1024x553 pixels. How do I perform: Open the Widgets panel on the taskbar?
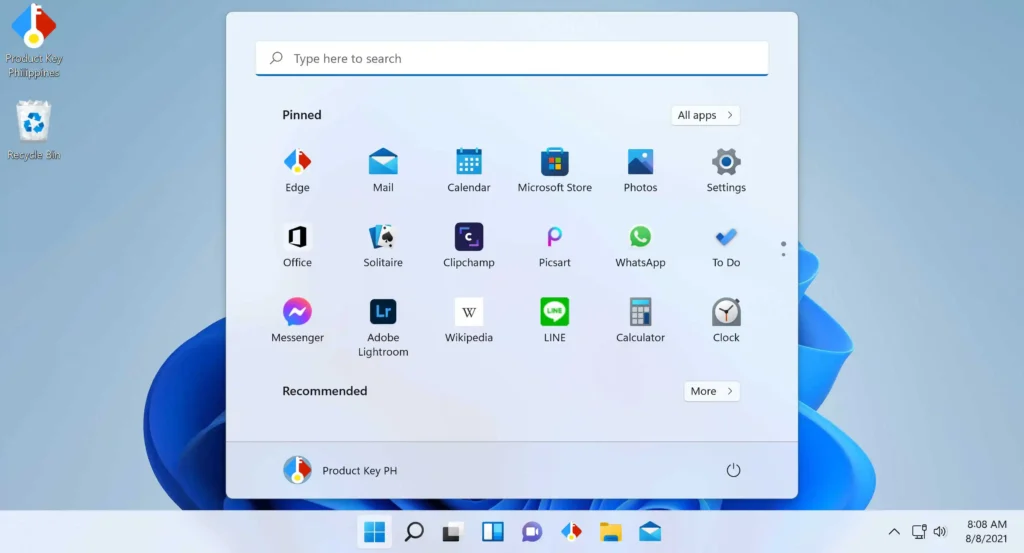tap(492, 532)
